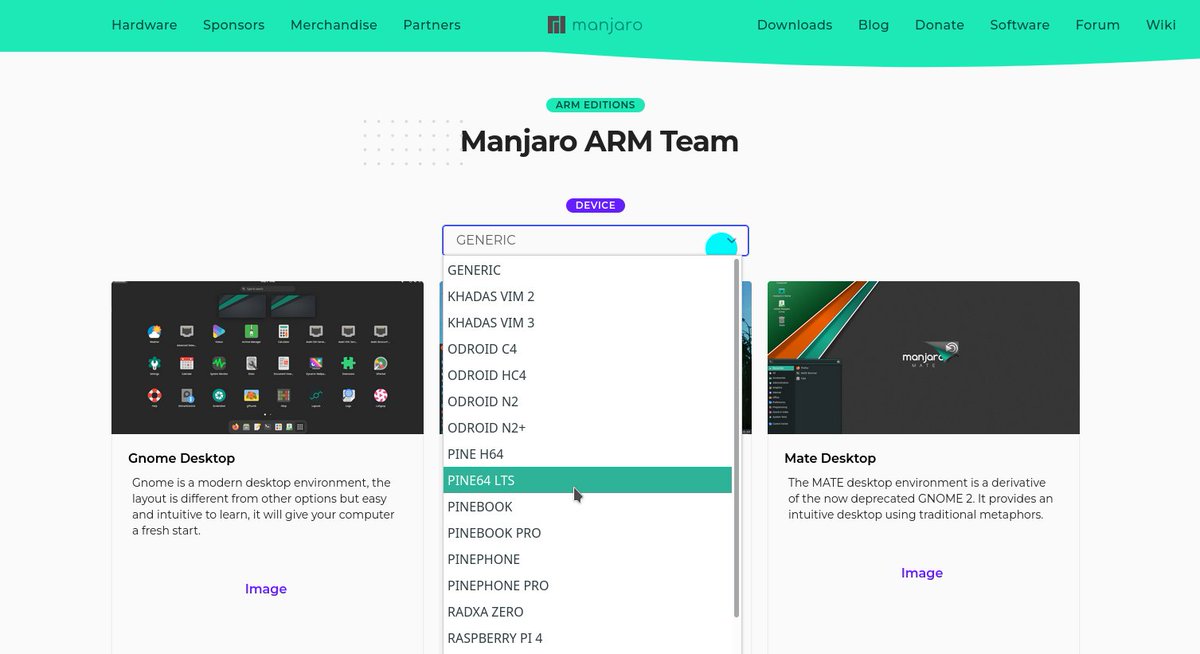Screen dimensions: 1200x654
Task: Collapse the device dropdown showing GENERIC
Action: pos(595,240)
